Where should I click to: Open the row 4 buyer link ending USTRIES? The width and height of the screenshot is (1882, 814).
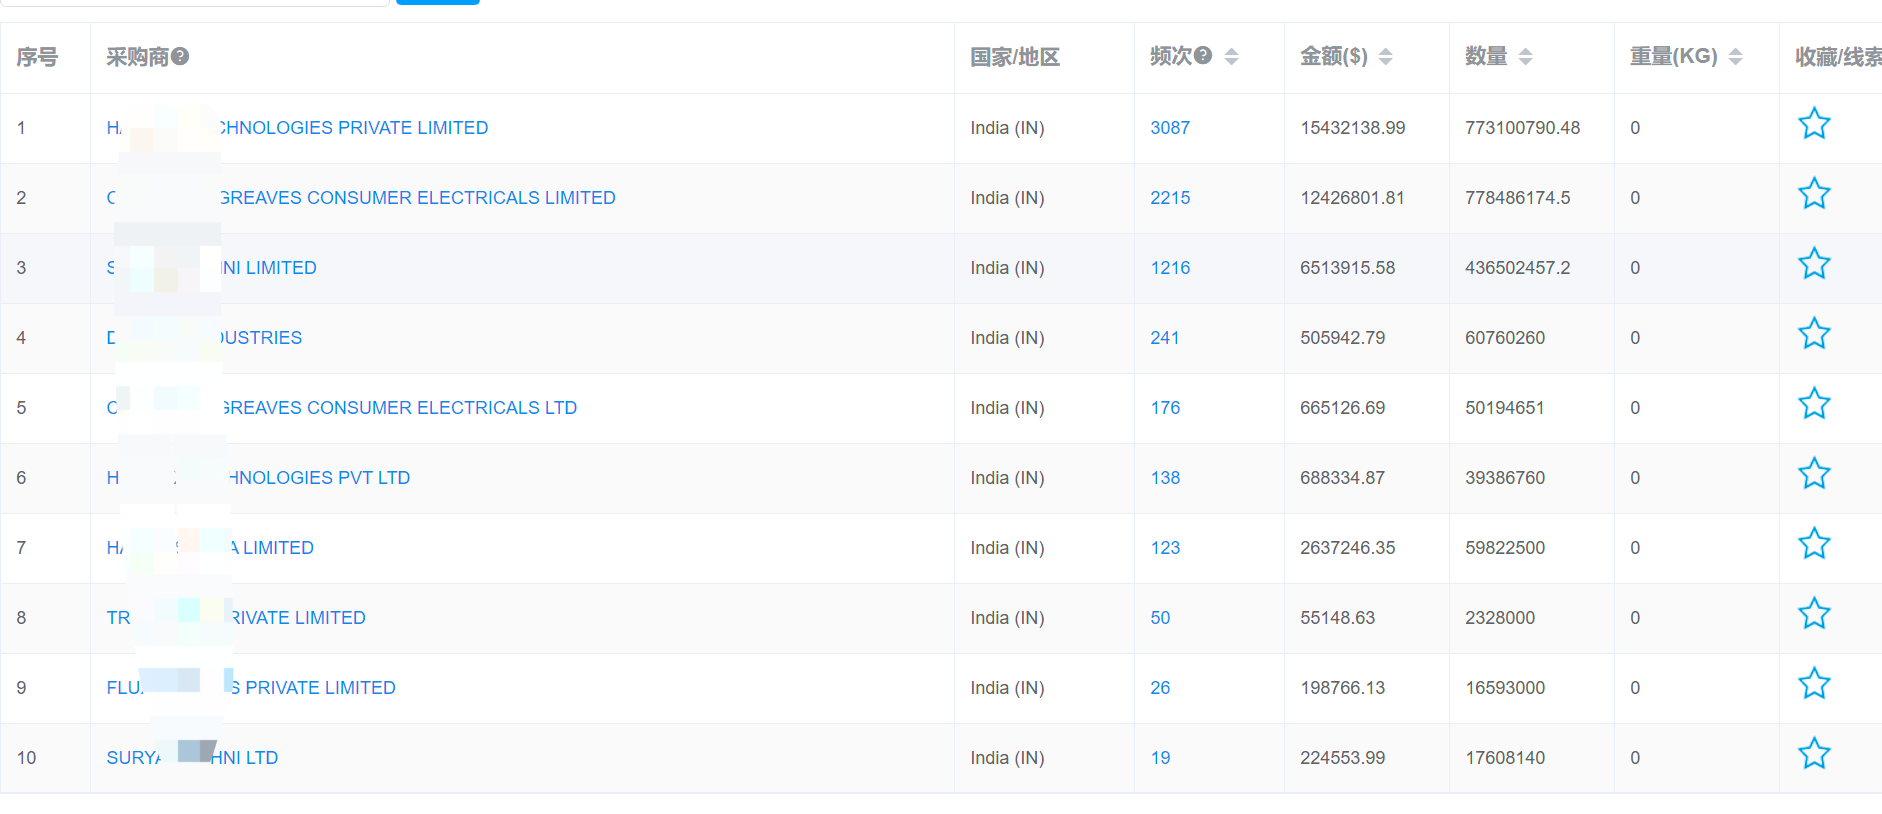coord(204,338)
